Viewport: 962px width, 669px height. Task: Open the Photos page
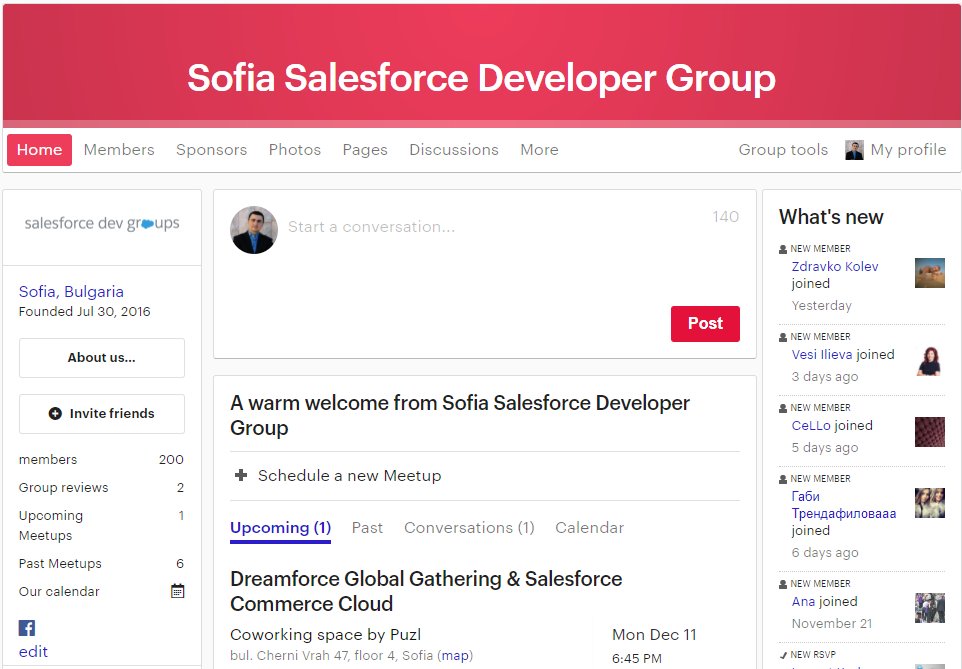(294, 150)
